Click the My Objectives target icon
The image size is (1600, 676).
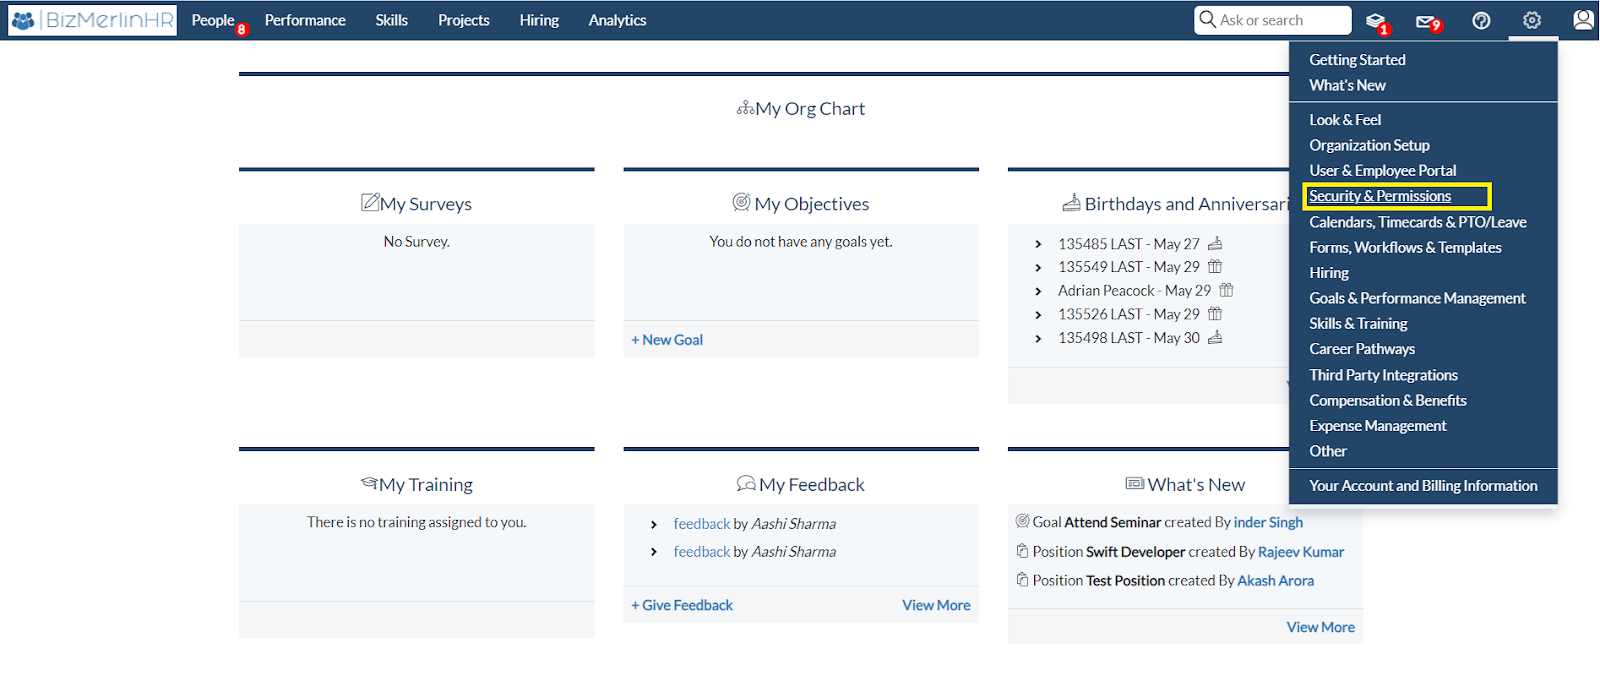(741, 202)
